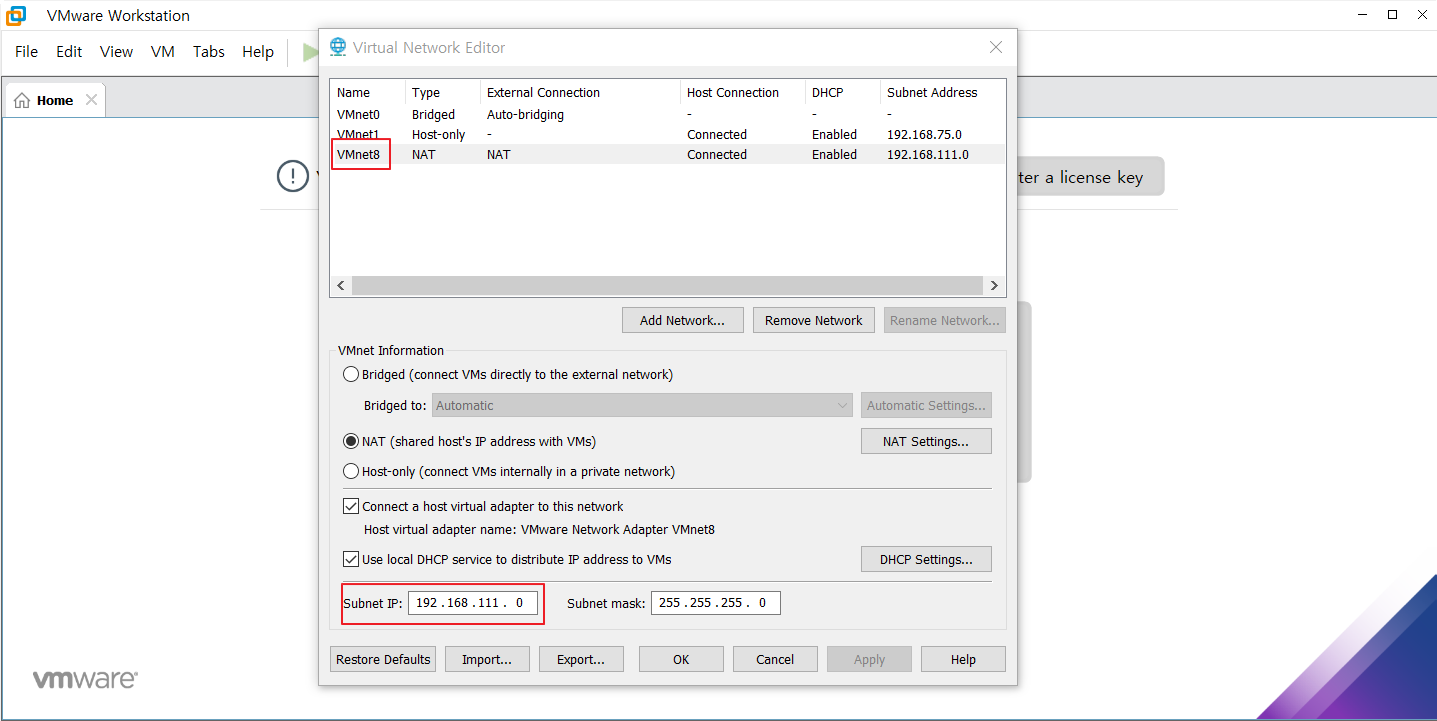Click the Add Network button
1437x721 pixels.
682,321
